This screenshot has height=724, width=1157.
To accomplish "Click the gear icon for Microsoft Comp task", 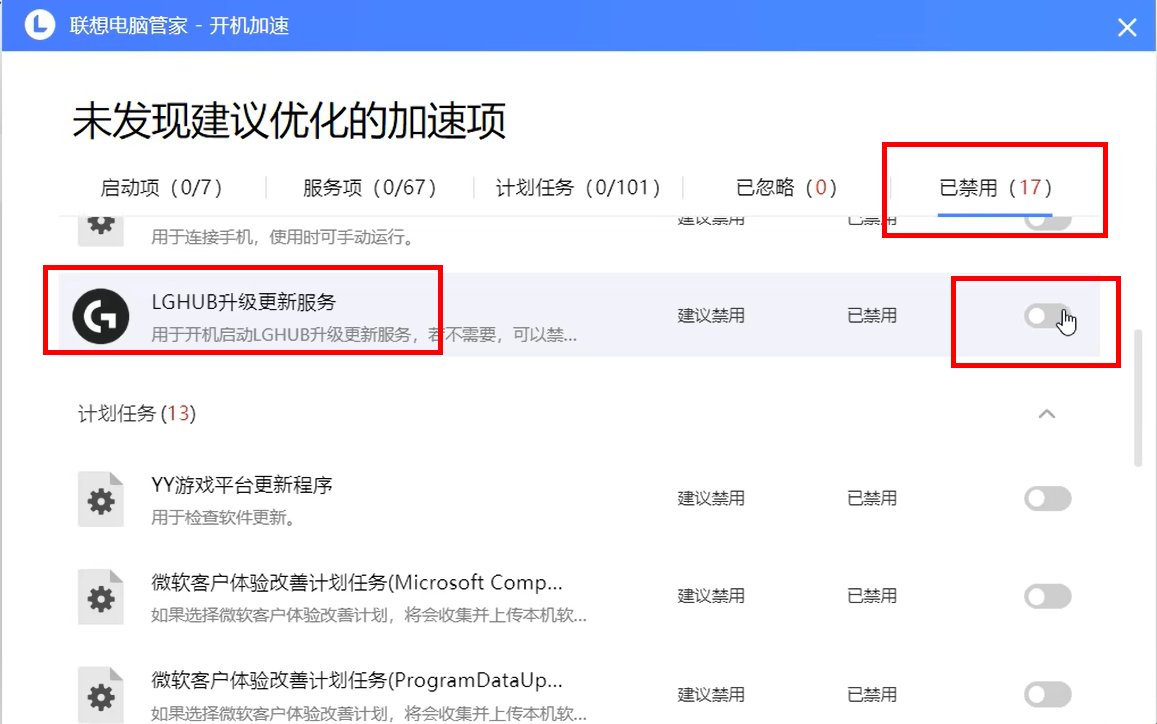I will [100, 595].
